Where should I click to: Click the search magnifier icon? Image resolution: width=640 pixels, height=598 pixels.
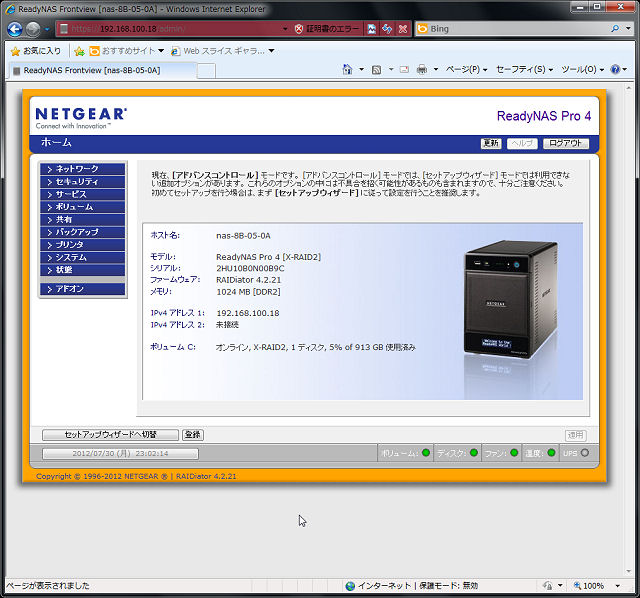pyautogui.click(x=615, y=29)
